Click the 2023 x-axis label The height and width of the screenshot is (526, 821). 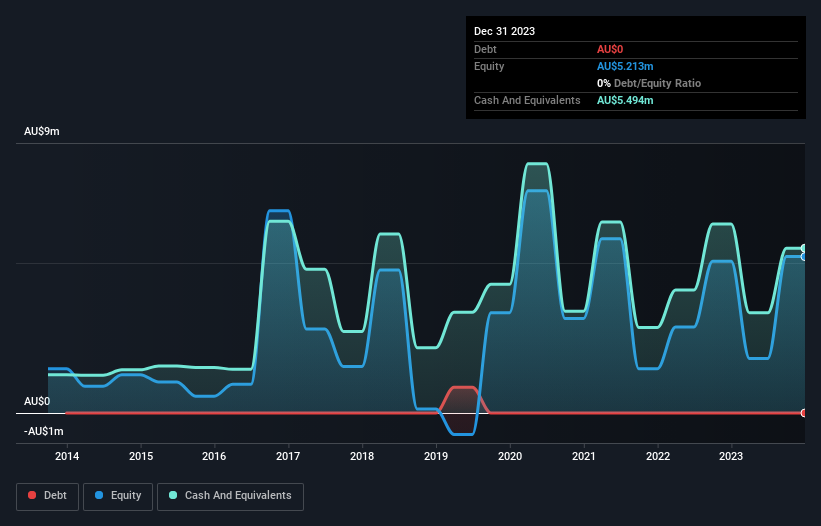tap(731, 456)
